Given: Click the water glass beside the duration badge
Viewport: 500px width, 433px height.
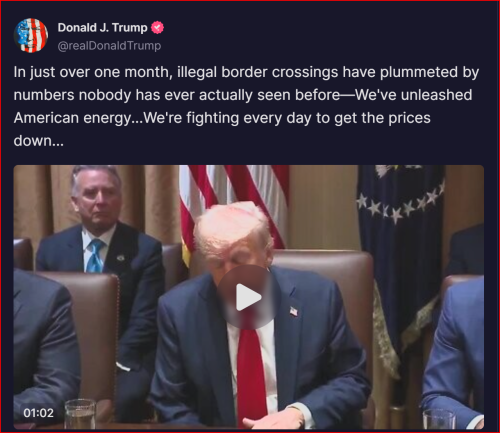Looking at the screenshot, I should 80,414.
